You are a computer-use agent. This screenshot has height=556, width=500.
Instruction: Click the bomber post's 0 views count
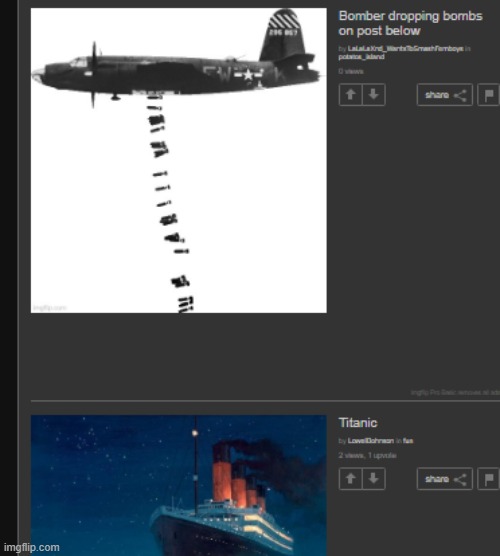point(351,71)
